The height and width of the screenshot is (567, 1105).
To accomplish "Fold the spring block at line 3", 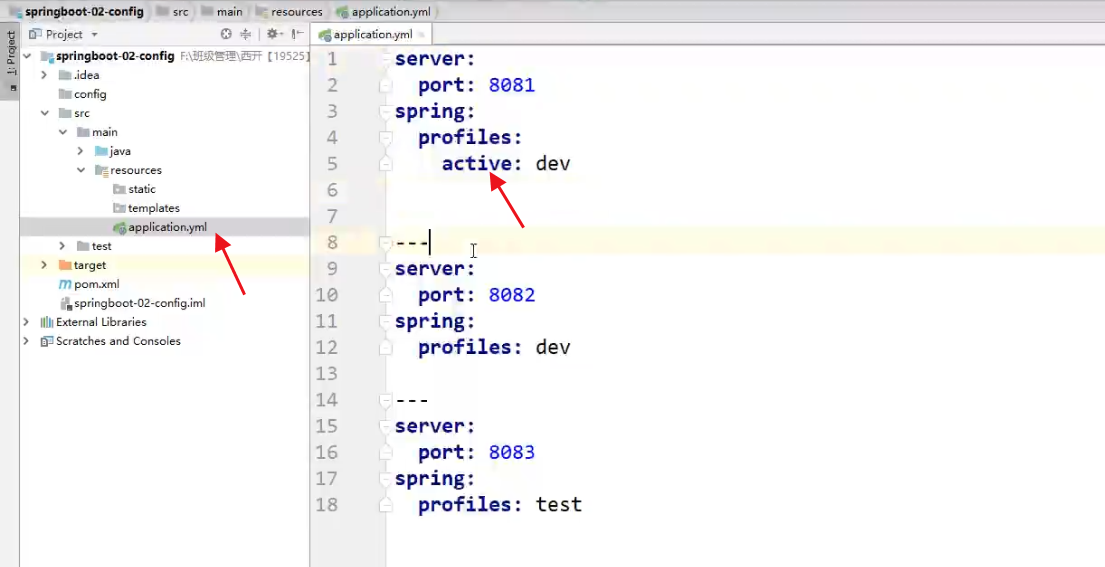I will (385, 111).
